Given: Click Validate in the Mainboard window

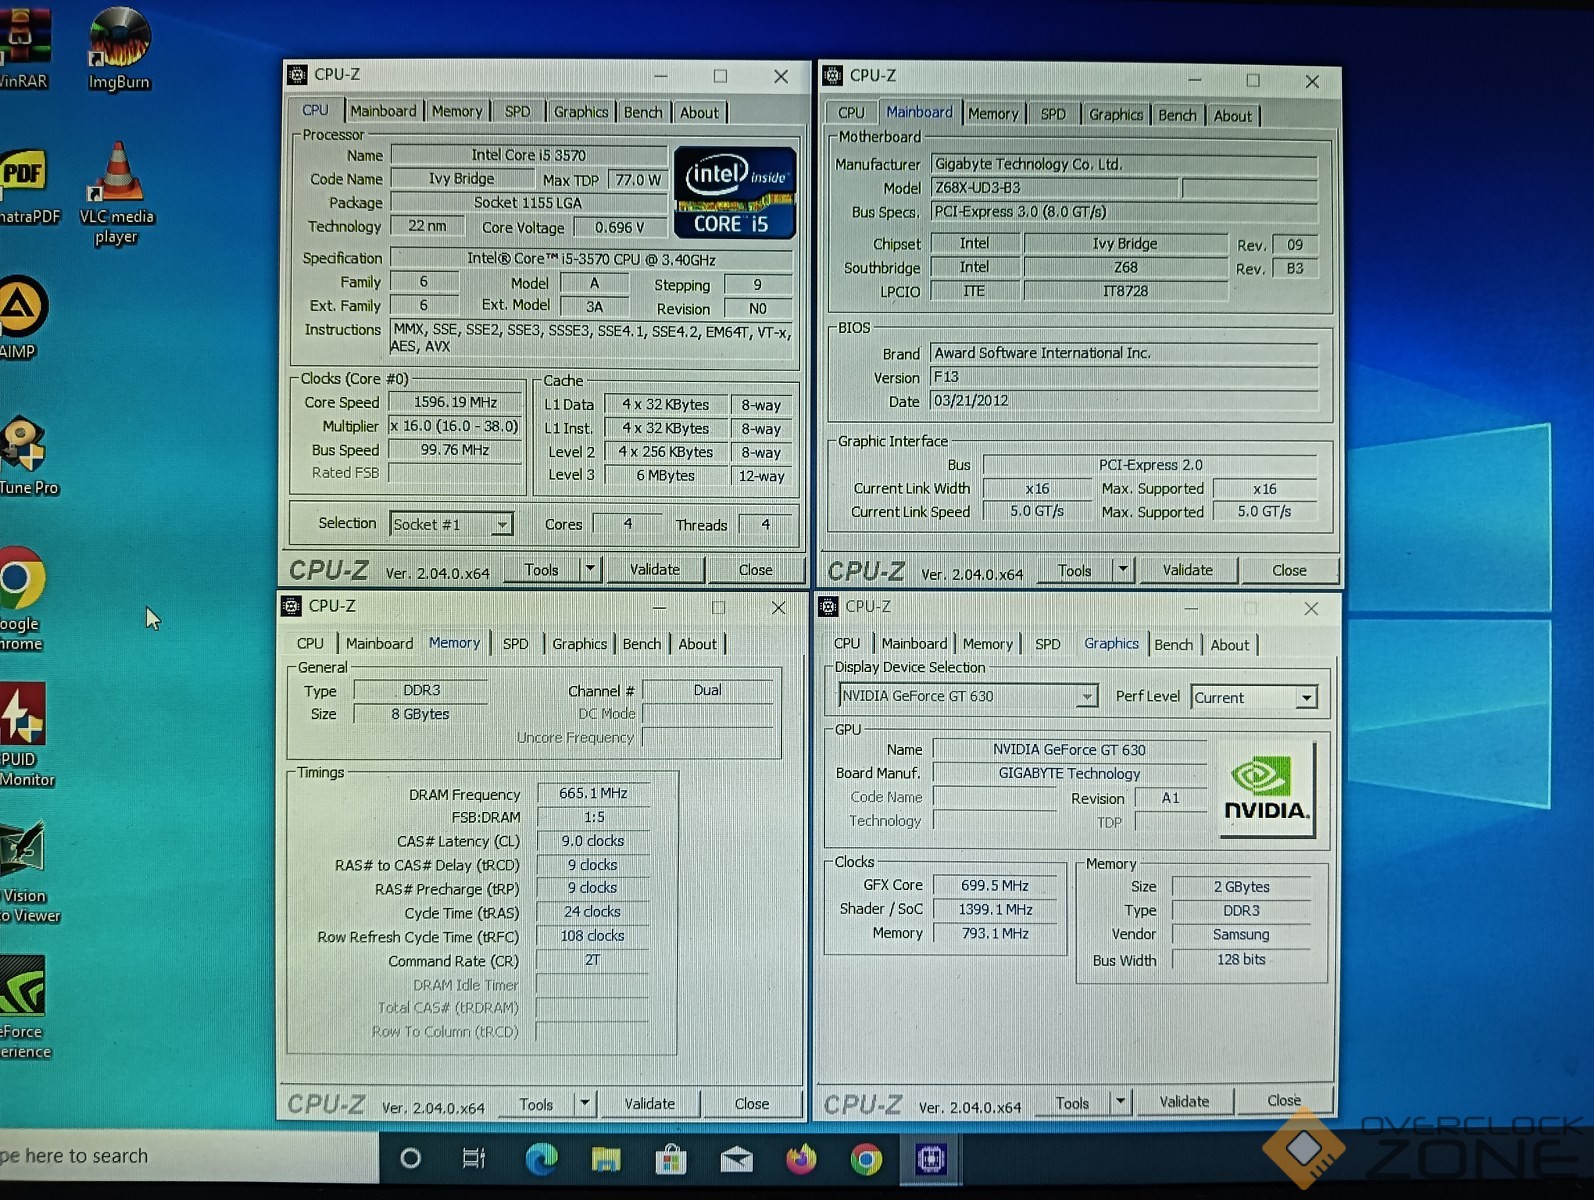Looking at the screenshot, I should coord(1187,570).
